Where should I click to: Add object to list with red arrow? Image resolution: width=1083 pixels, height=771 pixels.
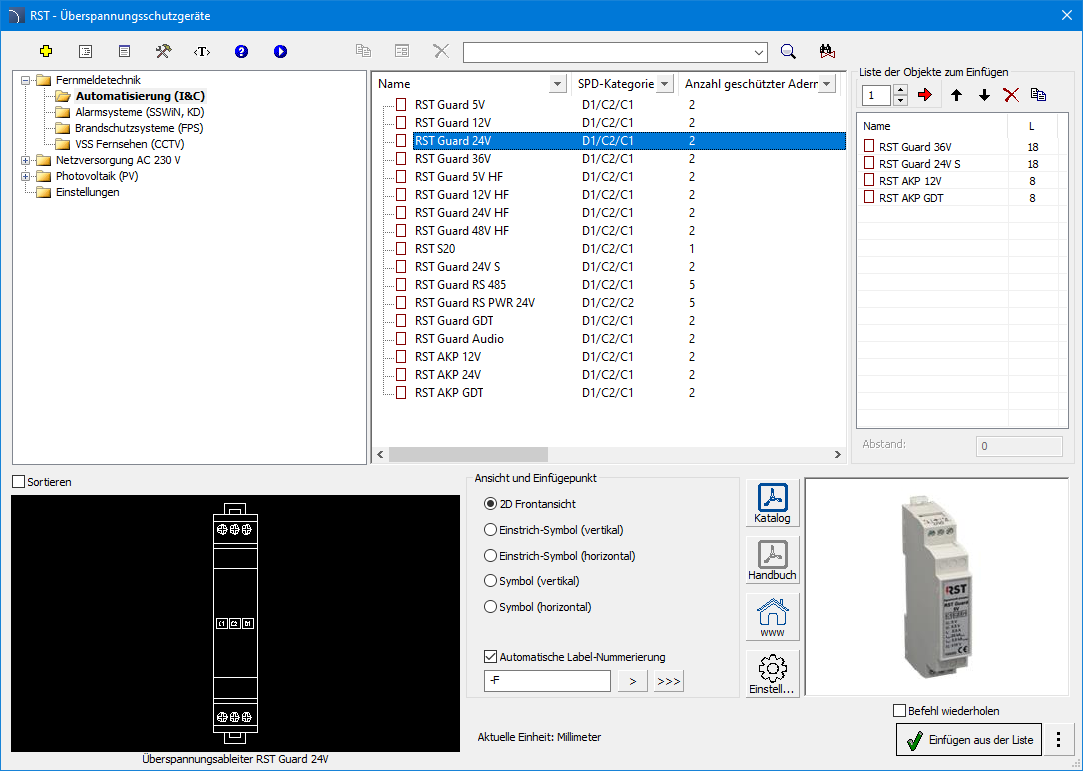(926, 95)
